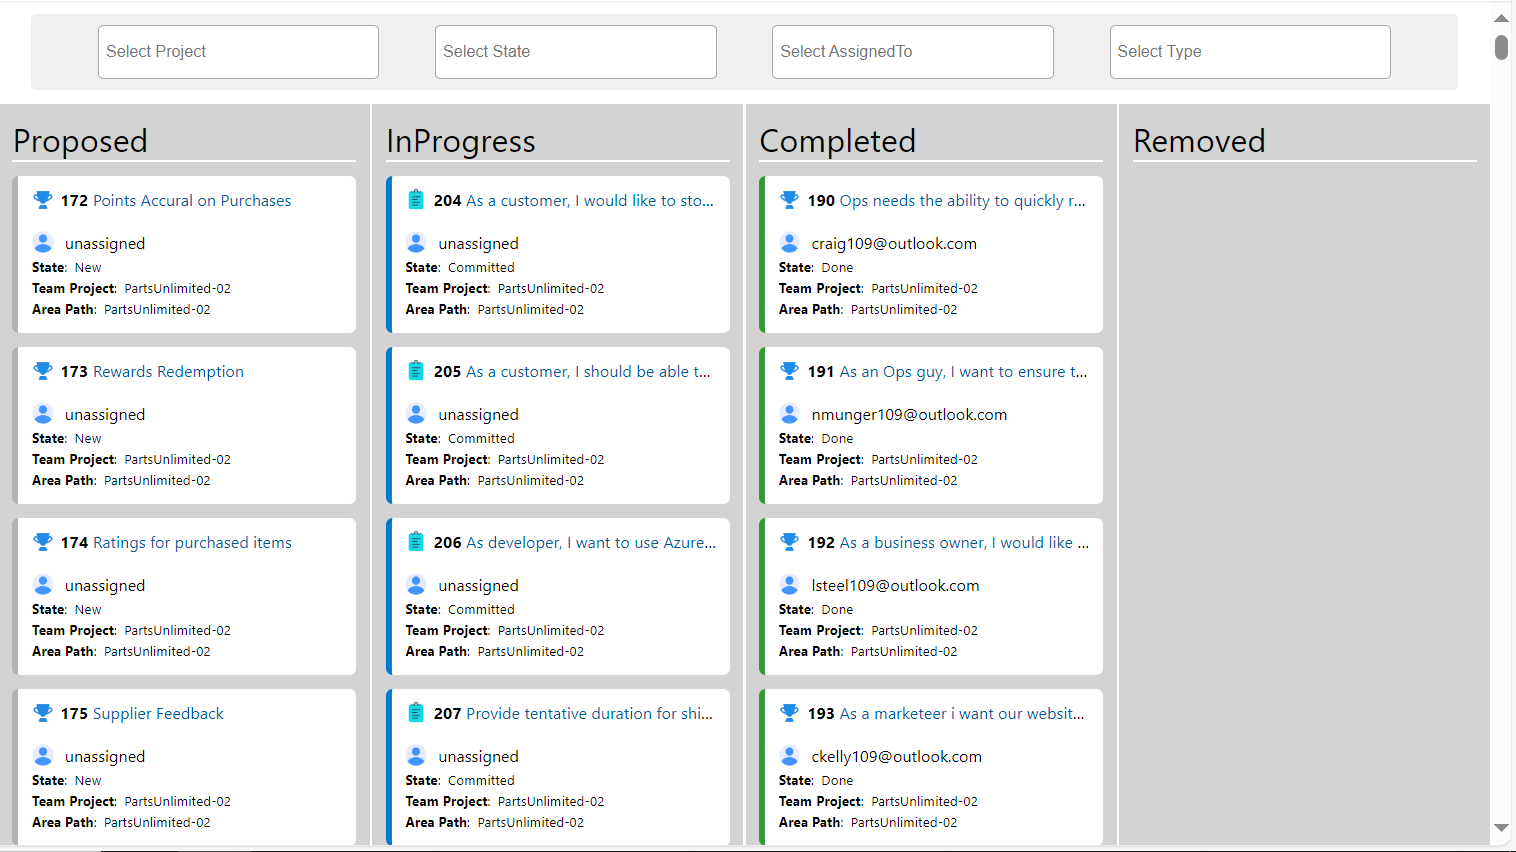The width and height of the screenshot is (1516, 852).
Task: Open Rewards Redemption work item link
Action: (x=168, y=372)
